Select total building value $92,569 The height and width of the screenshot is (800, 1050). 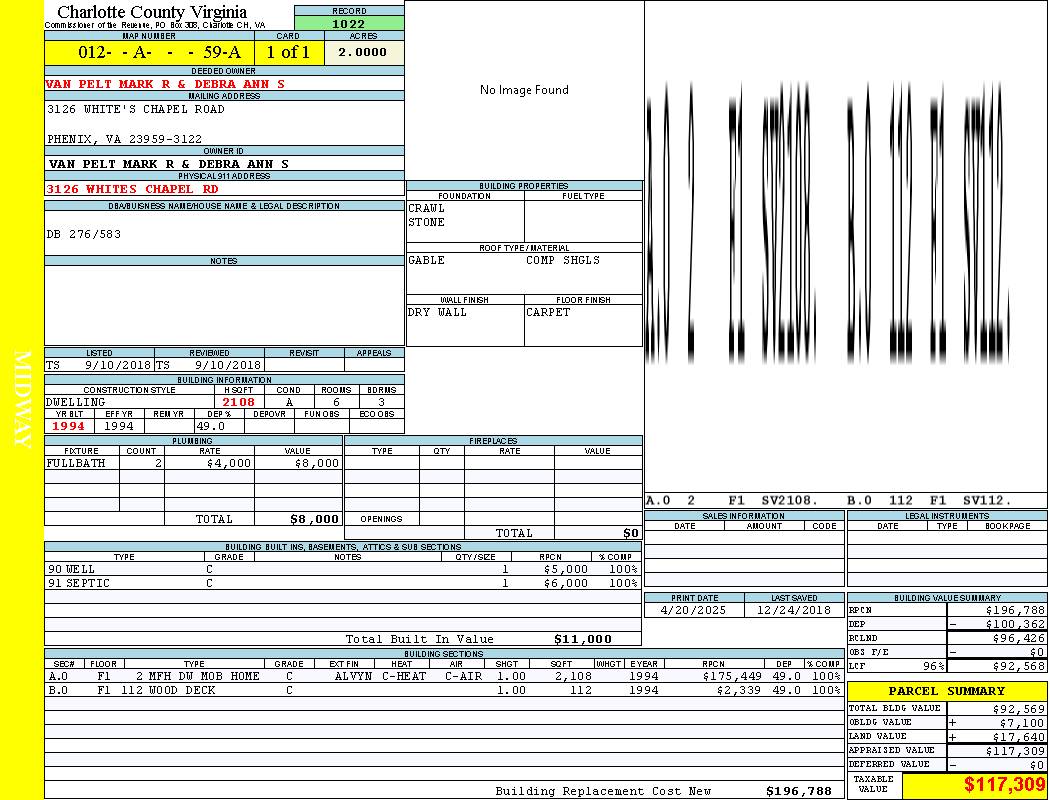[x=1019, y=709]
